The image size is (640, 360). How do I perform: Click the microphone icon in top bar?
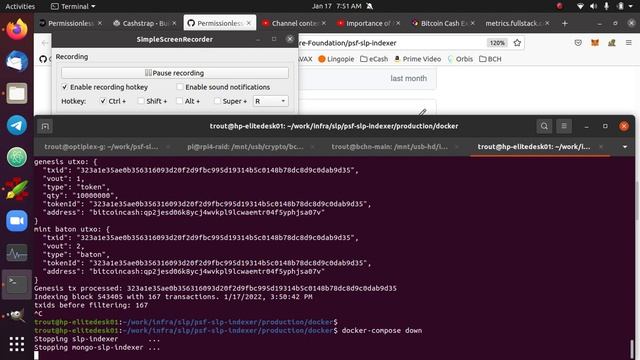607,6
